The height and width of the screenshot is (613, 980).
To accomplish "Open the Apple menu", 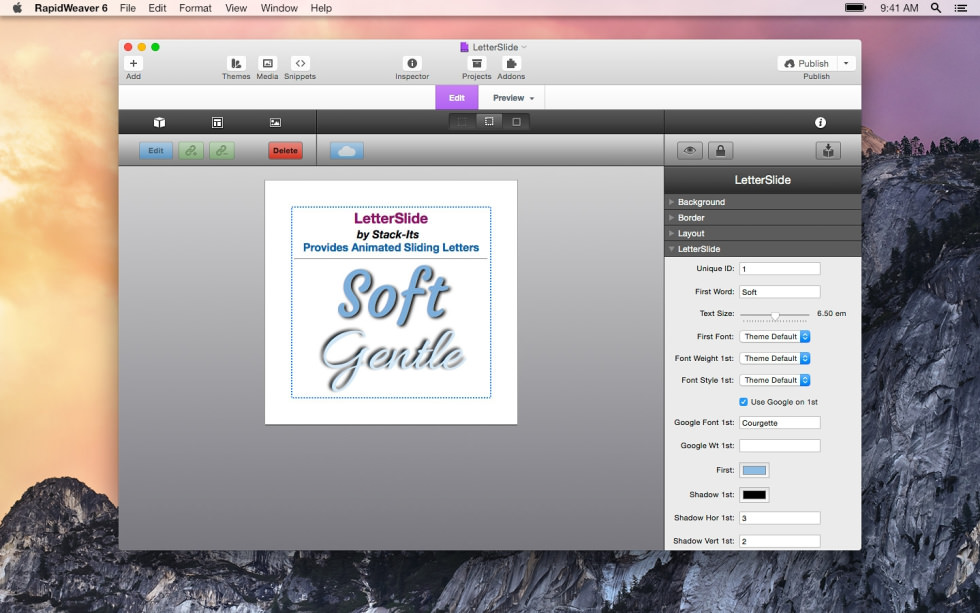I will coord(17,7).
